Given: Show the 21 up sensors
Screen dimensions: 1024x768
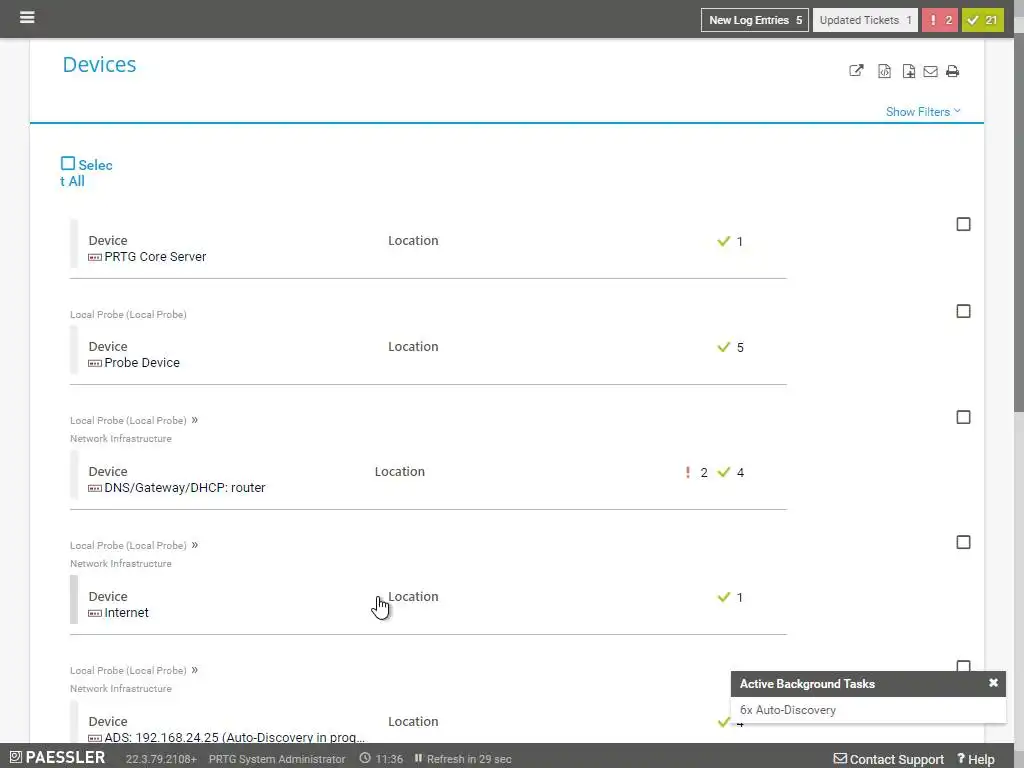Looking at the screenshot, I should tap(982, 20).
